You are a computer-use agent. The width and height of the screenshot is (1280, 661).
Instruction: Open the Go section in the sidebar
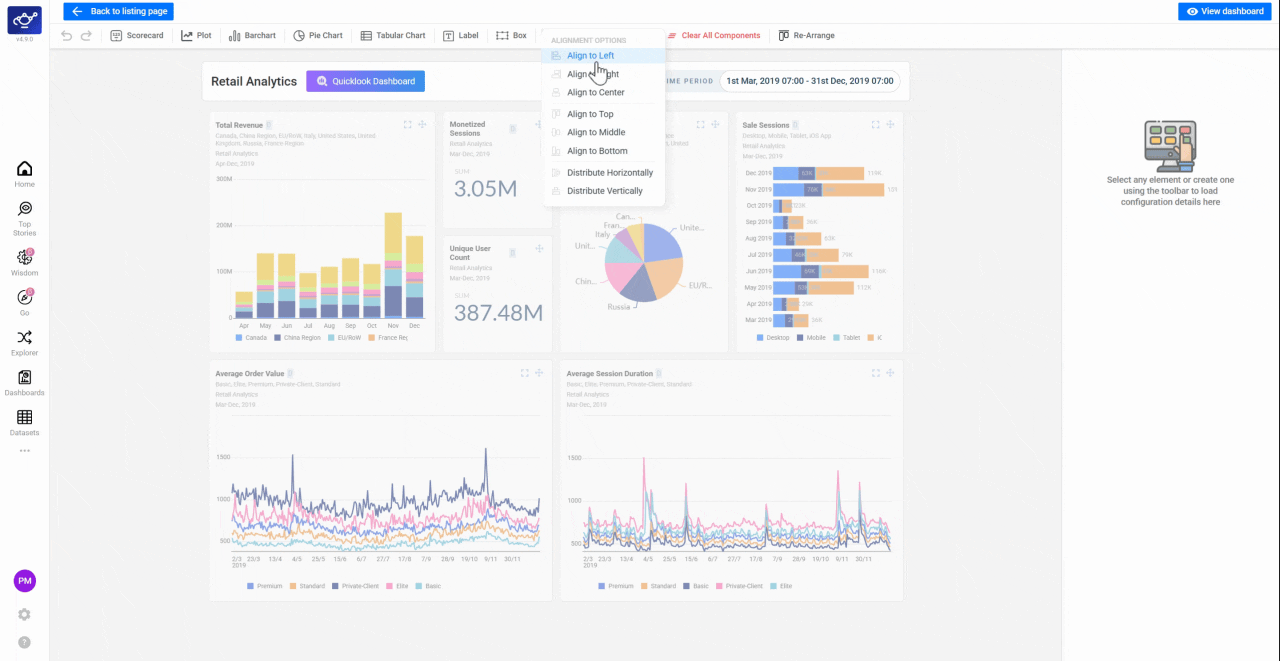click(24, 303)
